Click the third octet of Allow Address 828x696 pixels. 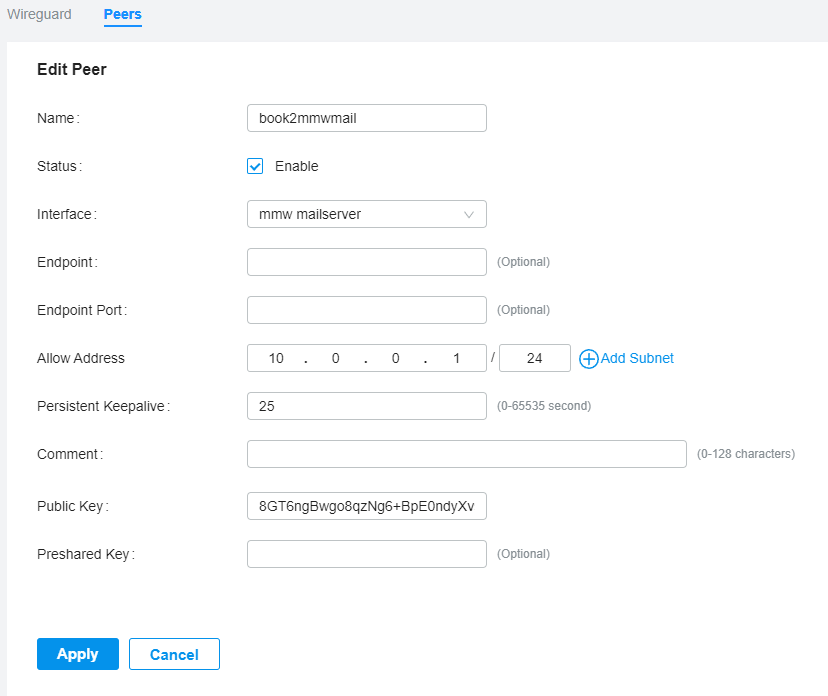point(396,358)
